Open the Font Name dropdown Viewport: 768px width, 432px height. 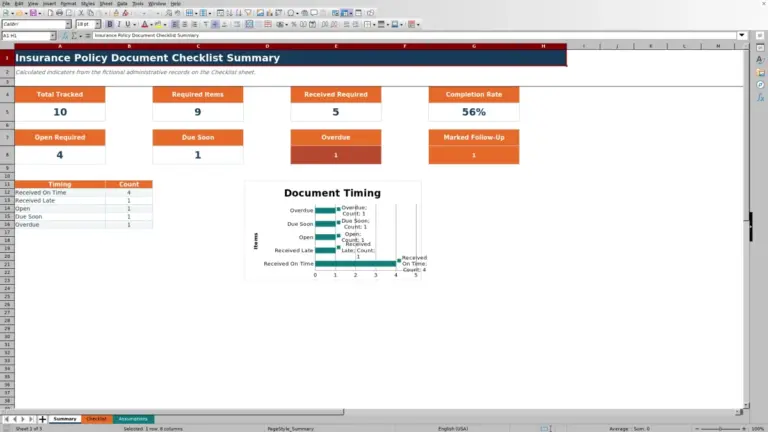(x=68, y=24)
